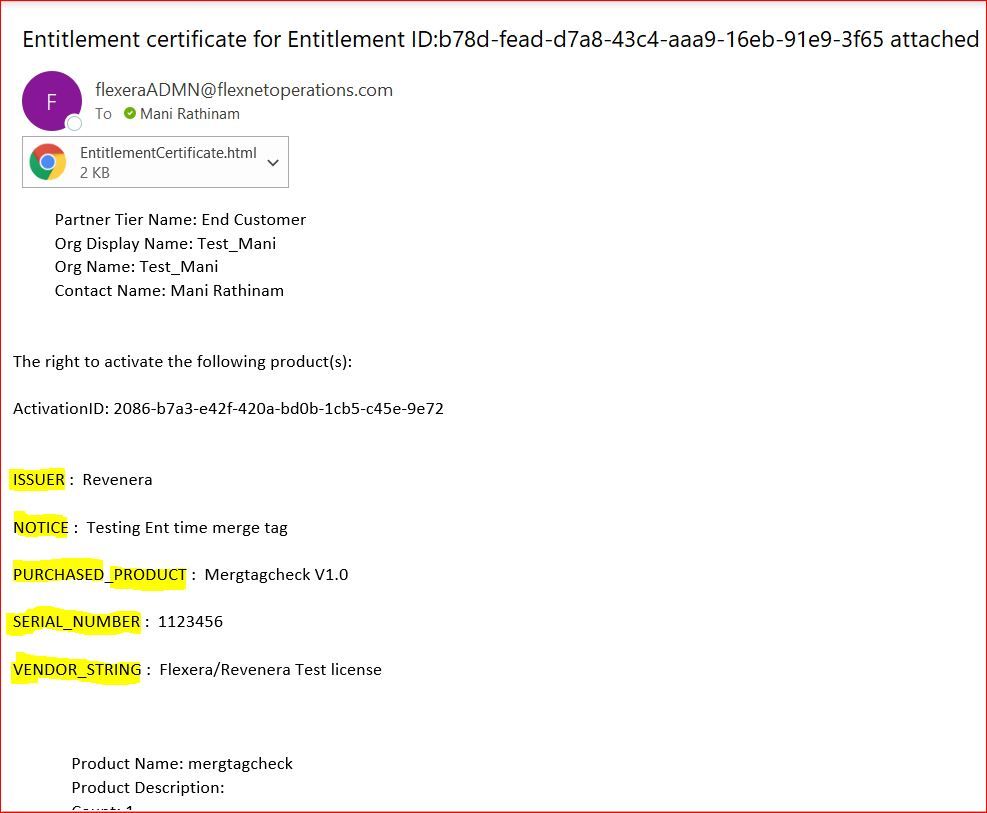Click the 'right to activate the following product(s)' sentence
Screen dimensions: 987x813
point(183,362)
